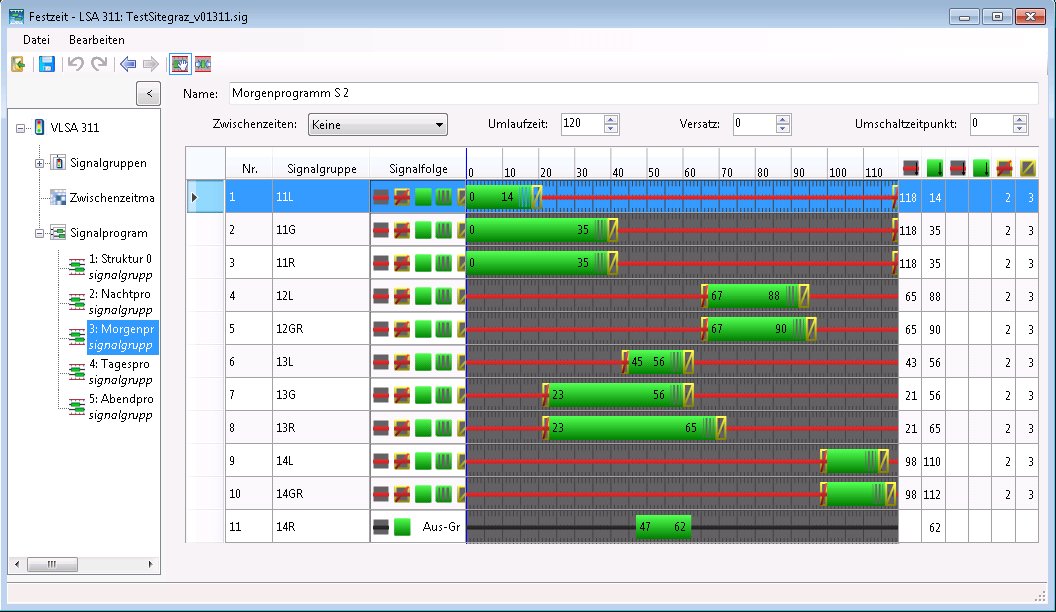Image resolution: width=1056 pixels, height=612 pixels.
Task: Click the green bar of signal group 14R
Action: (662, 527)
